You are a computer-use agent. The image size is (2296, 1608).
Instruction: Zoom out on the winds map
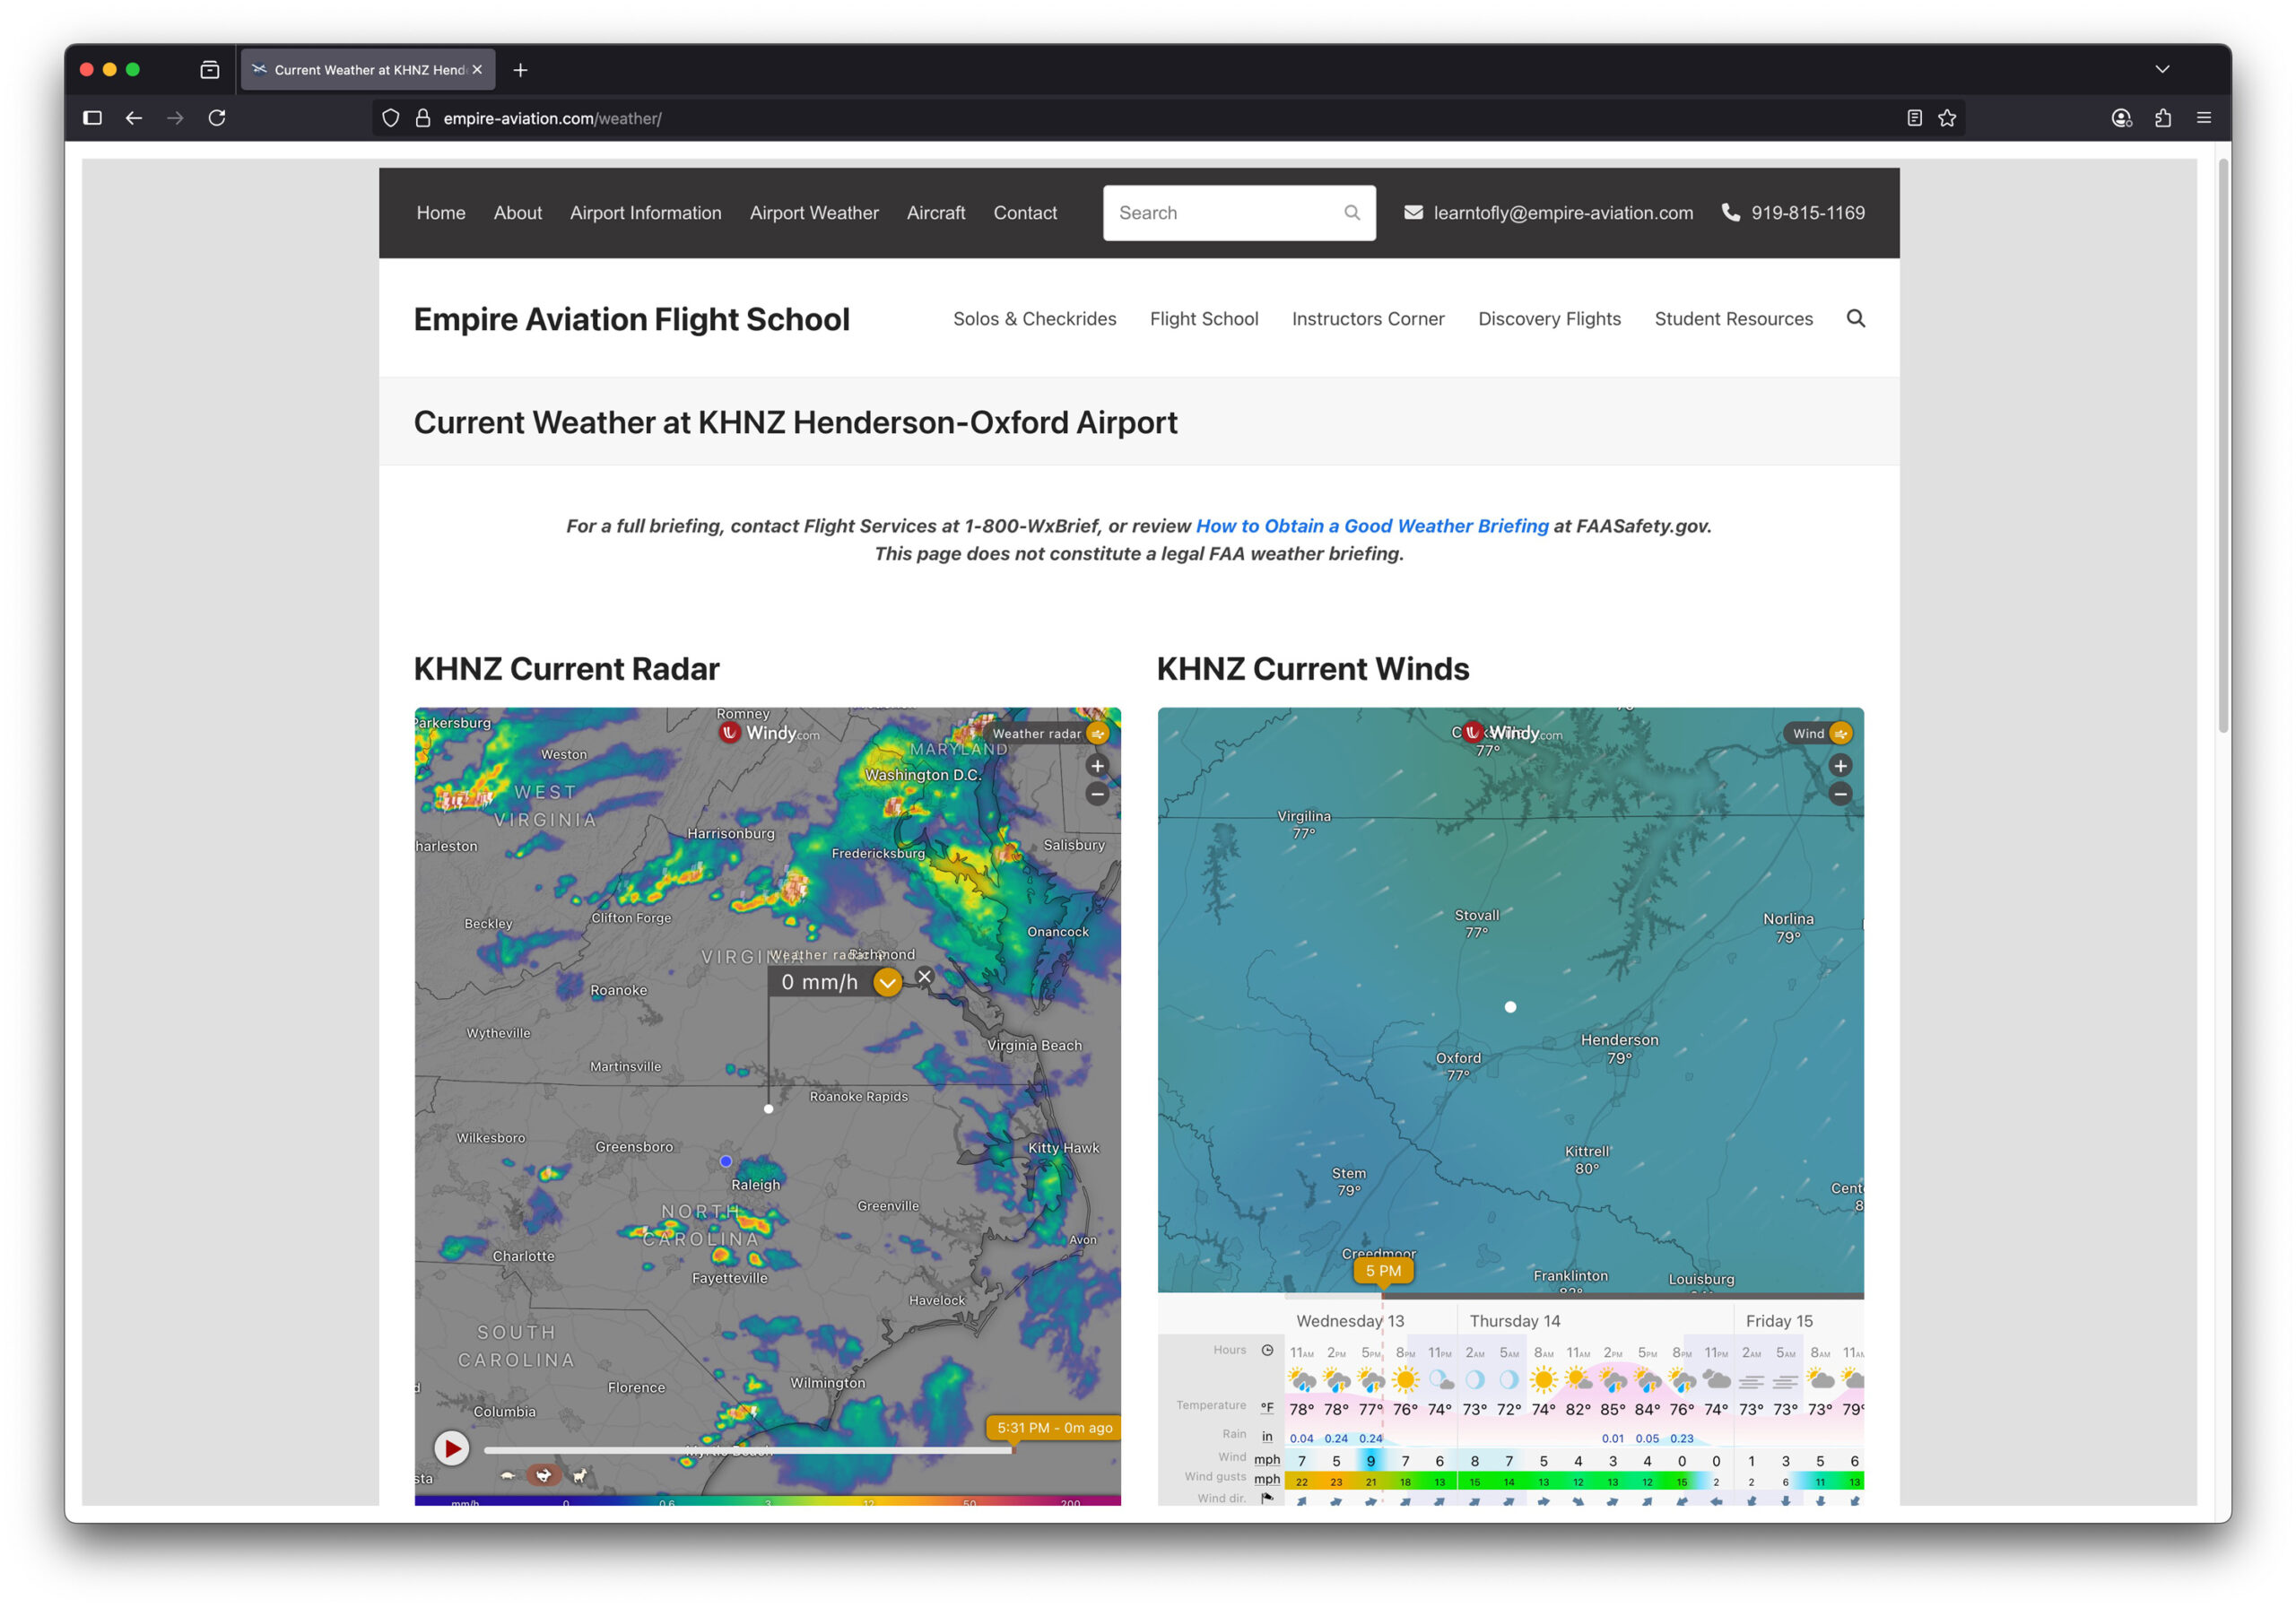pos(1839,794)
